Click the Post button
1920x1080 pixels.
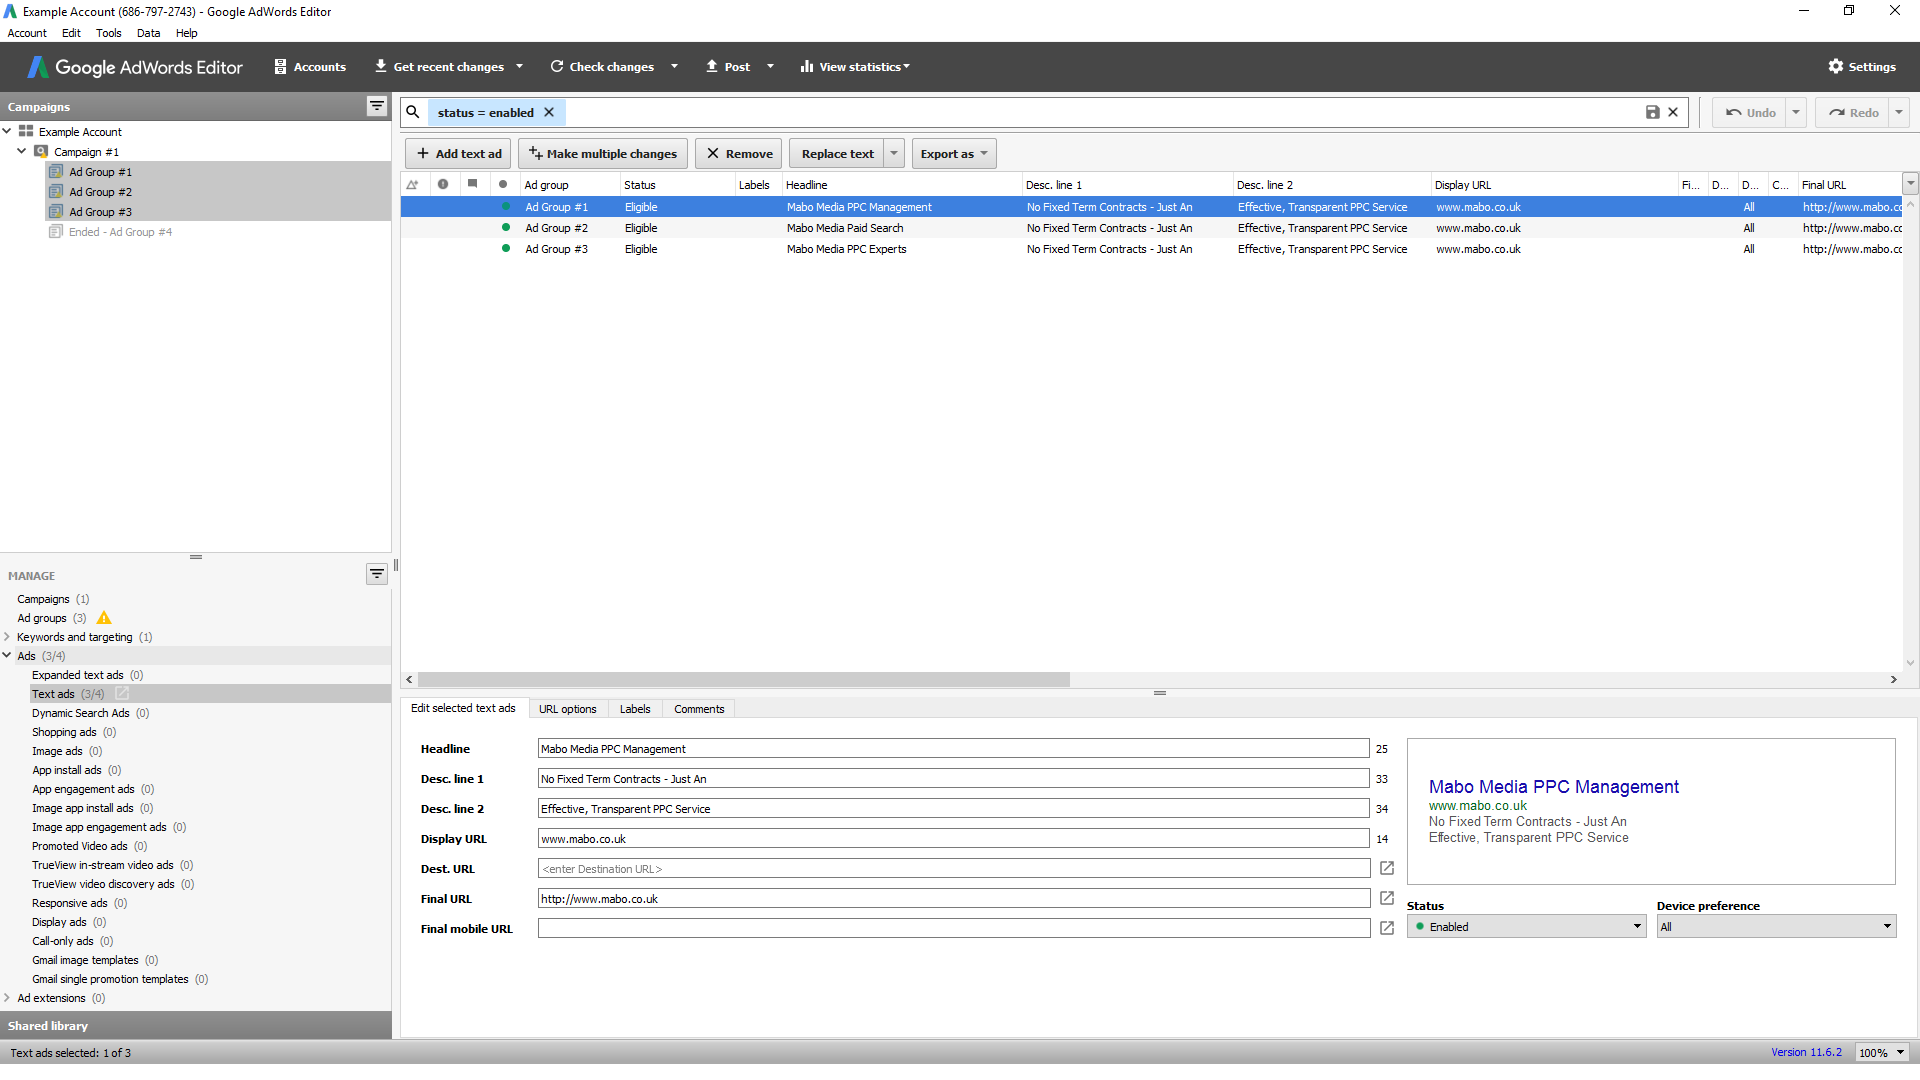[728, 67]
